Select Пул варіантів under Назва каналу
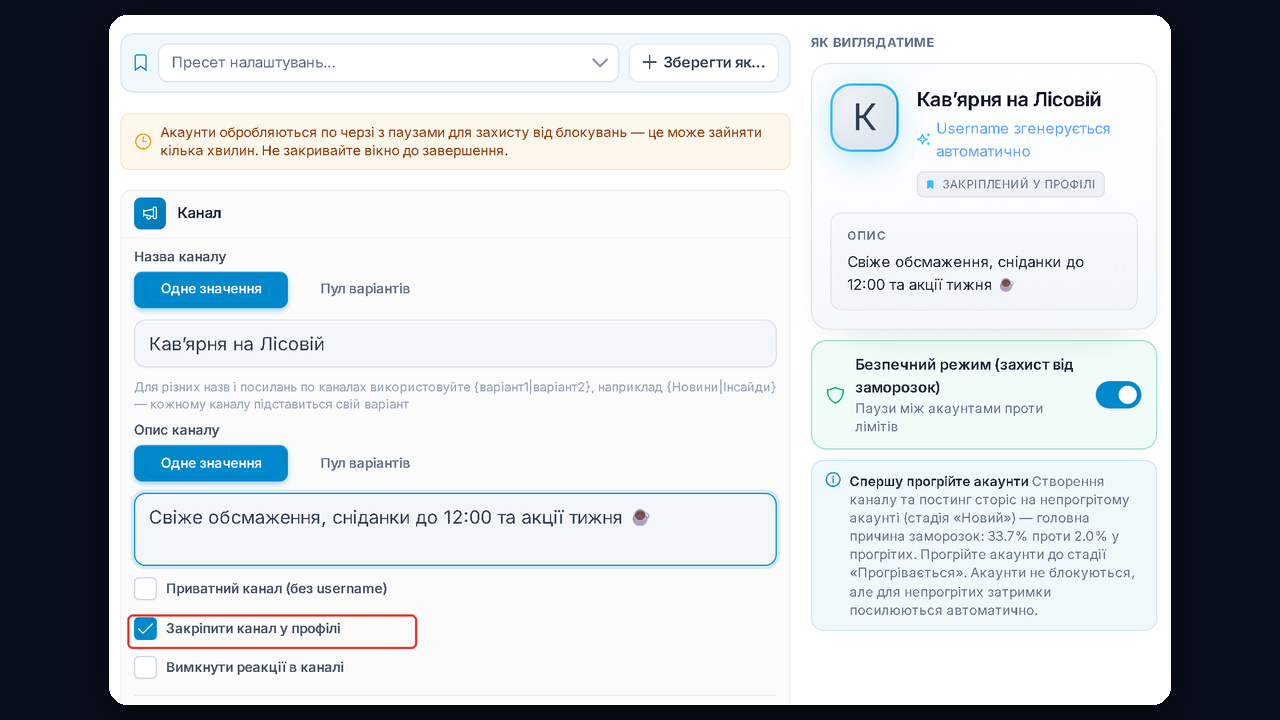Image resolution: width=1280 pixels, height=720 pixels. point(365,289)
